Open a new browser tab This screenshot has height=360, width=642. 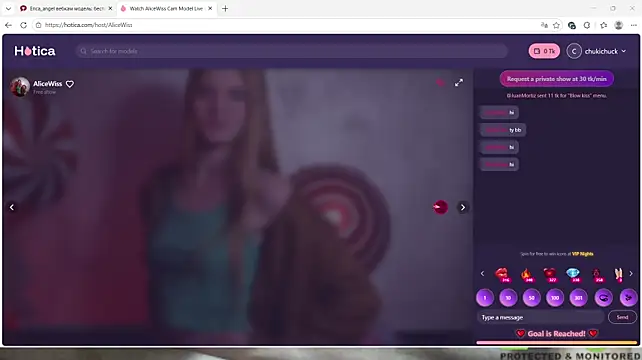(225, 8)
